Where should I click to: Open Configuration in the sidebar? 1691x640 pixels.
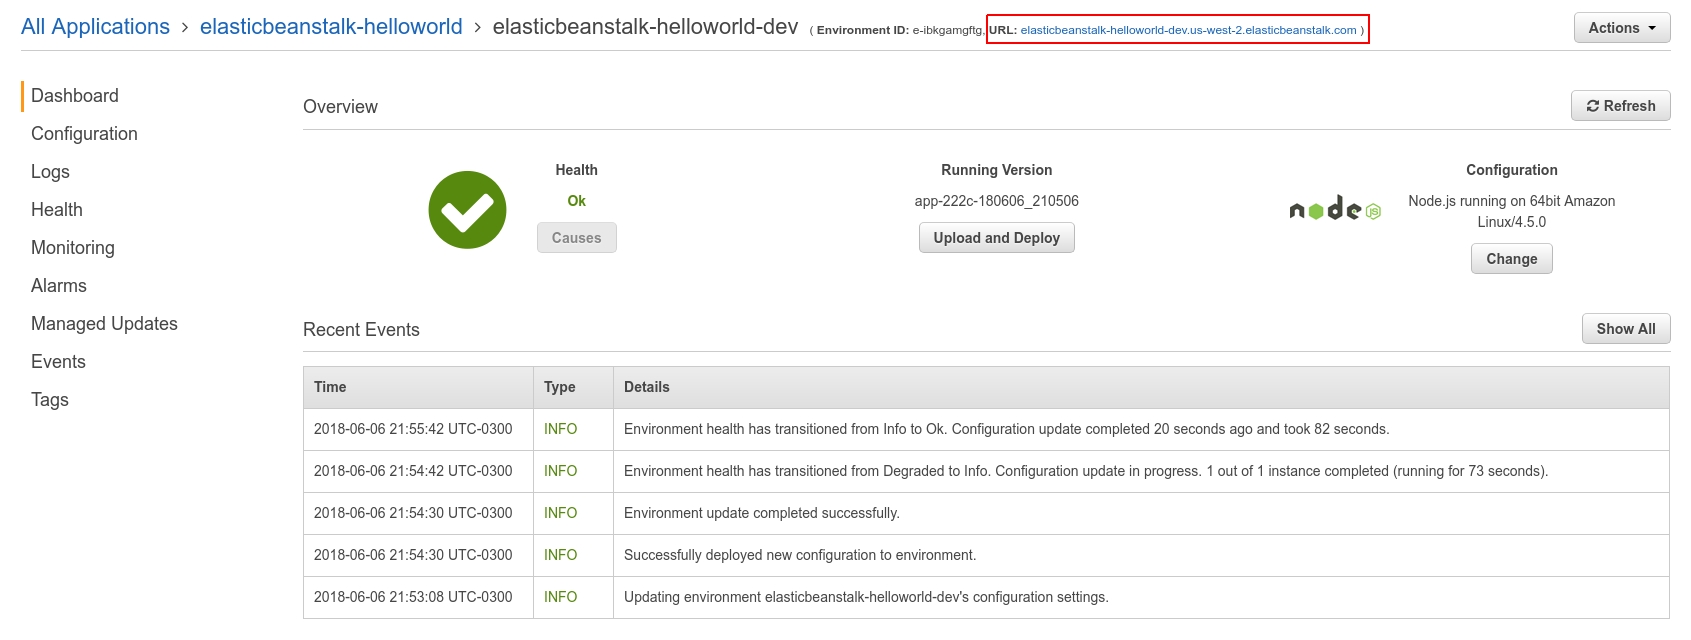[x=84, y=134]
